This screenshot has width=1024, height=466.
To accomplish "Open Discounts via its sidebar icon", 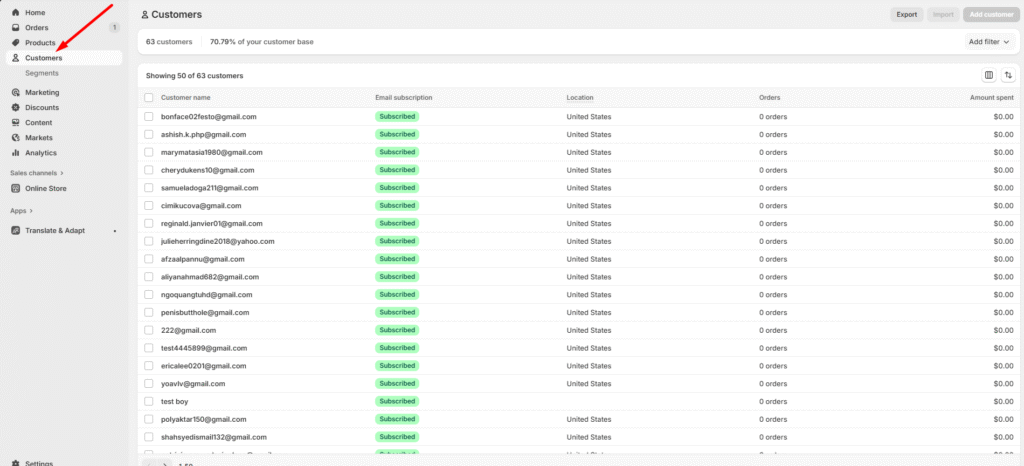I will tap(15, 107).
